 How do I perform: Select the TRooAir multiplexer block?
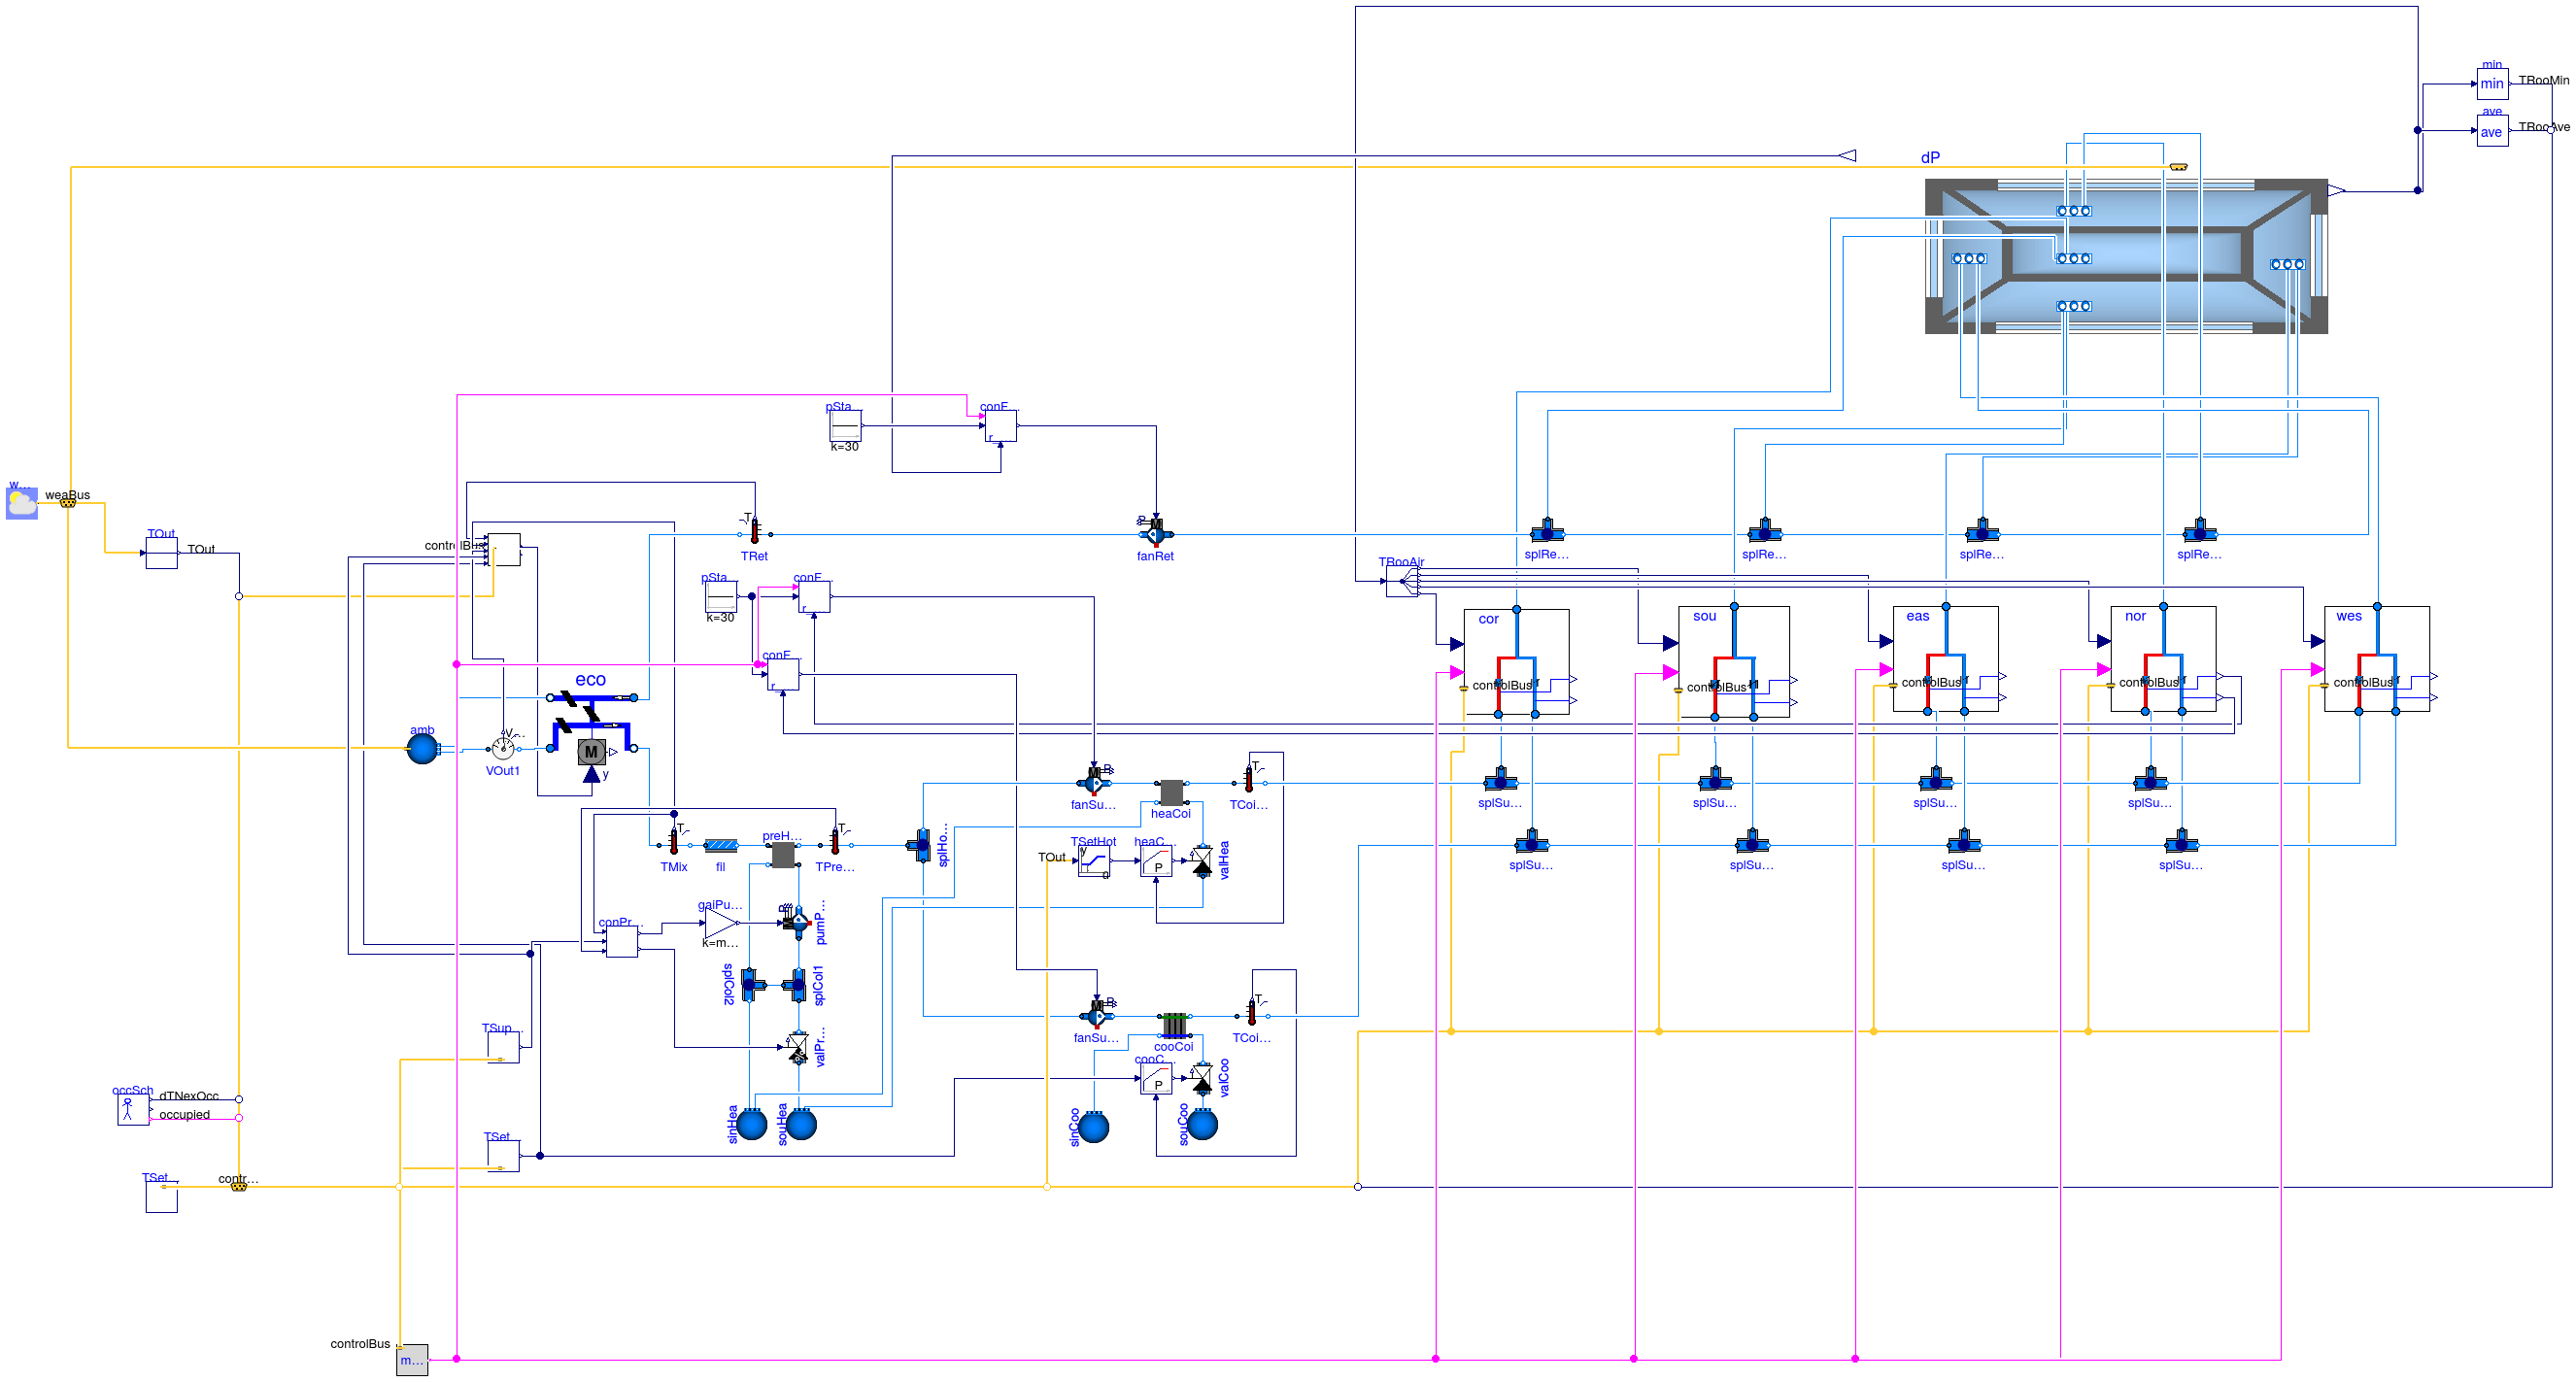[1402, 581]
